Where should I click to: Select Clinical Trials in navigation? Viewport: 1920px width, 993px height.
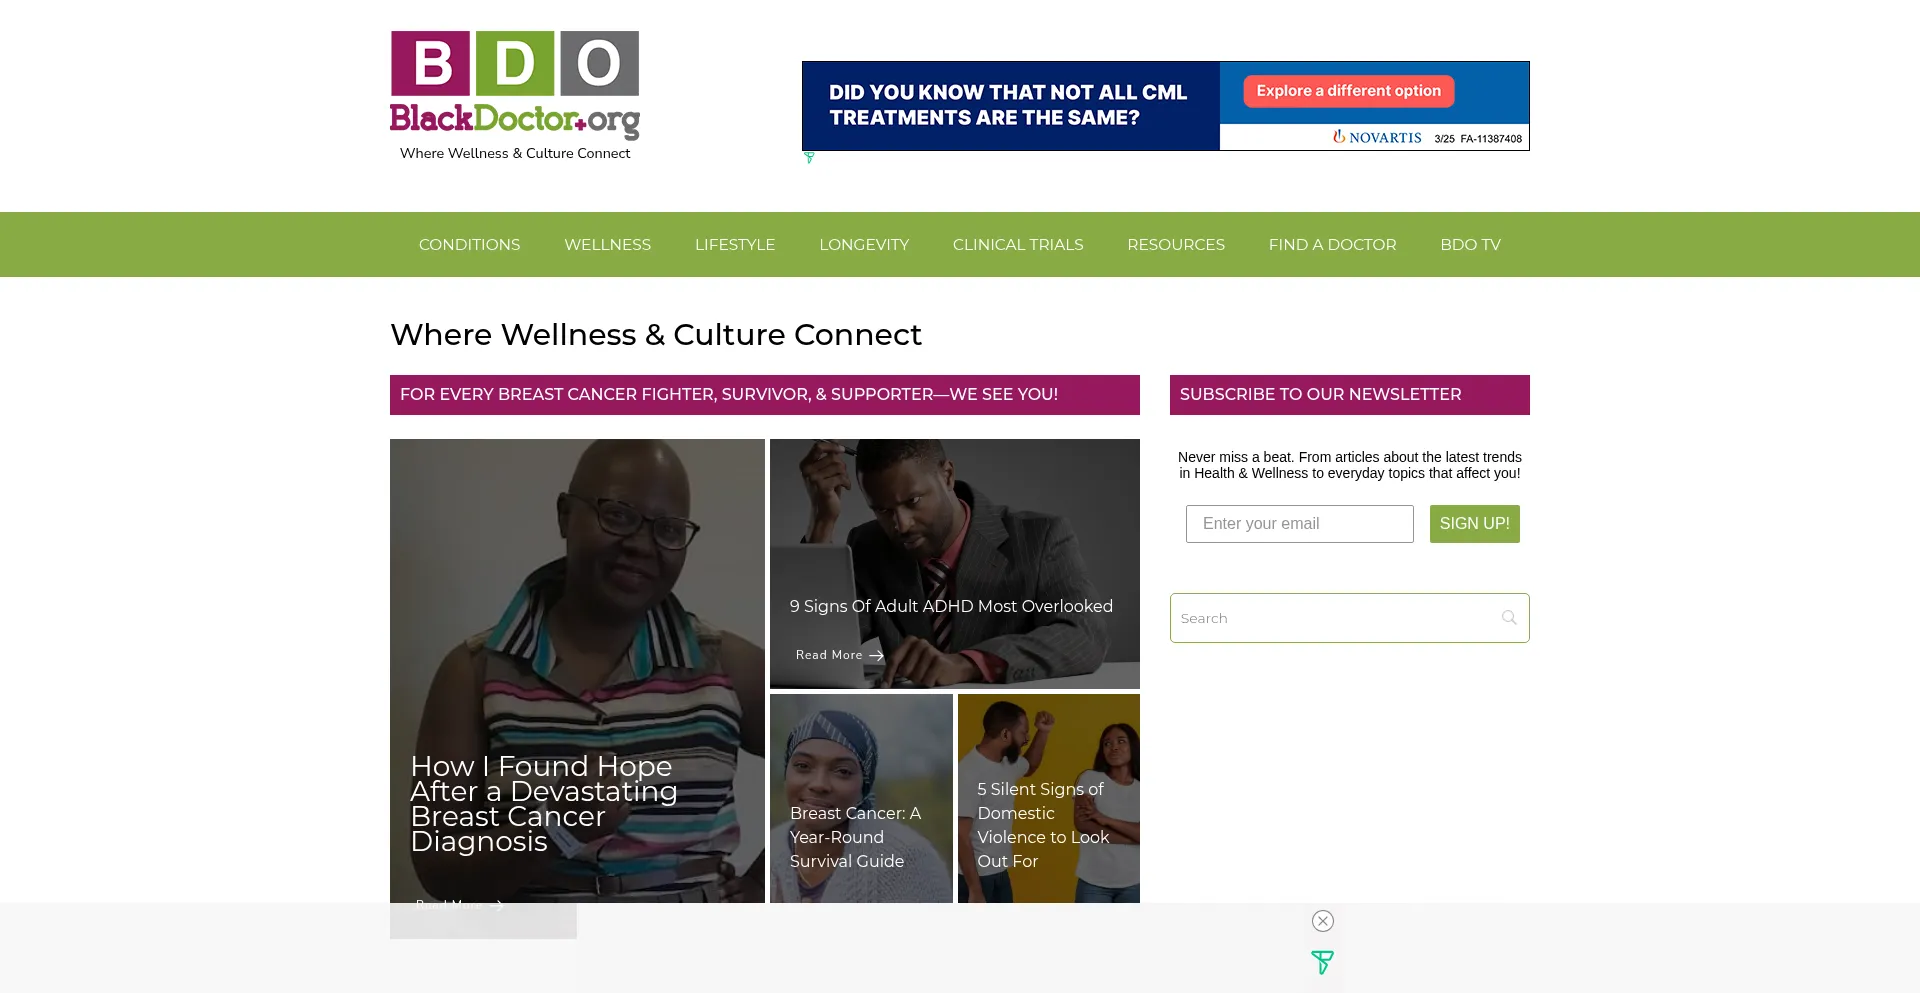[1018, 245]
